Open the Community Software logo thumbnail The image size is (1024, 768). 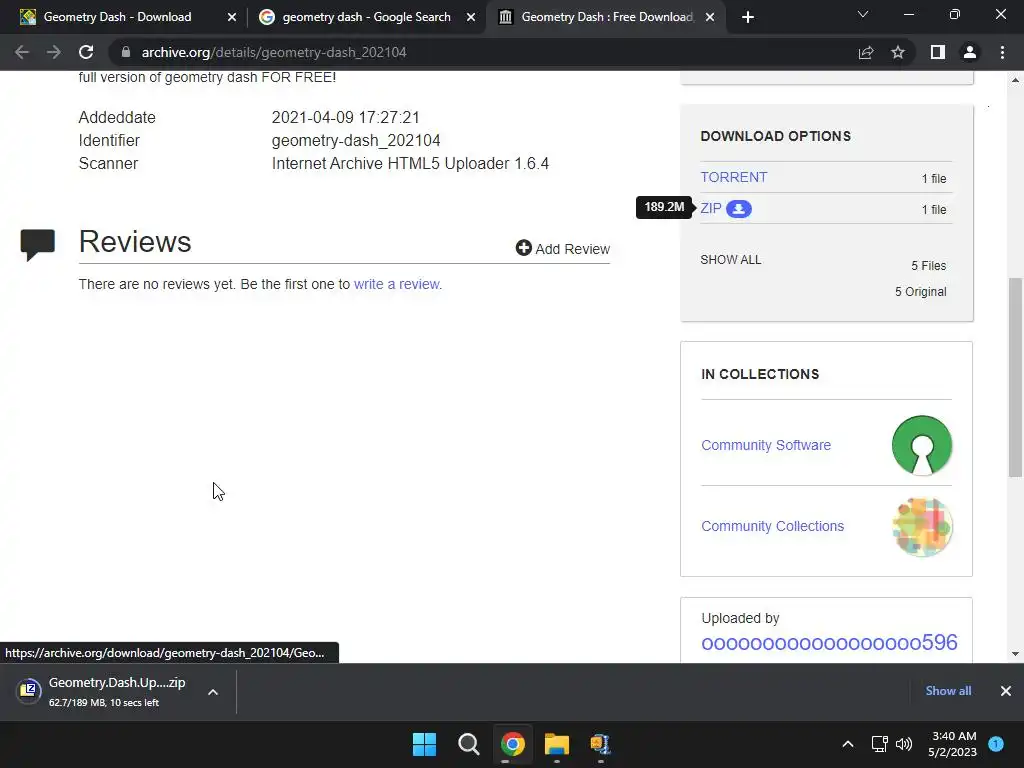921,445
